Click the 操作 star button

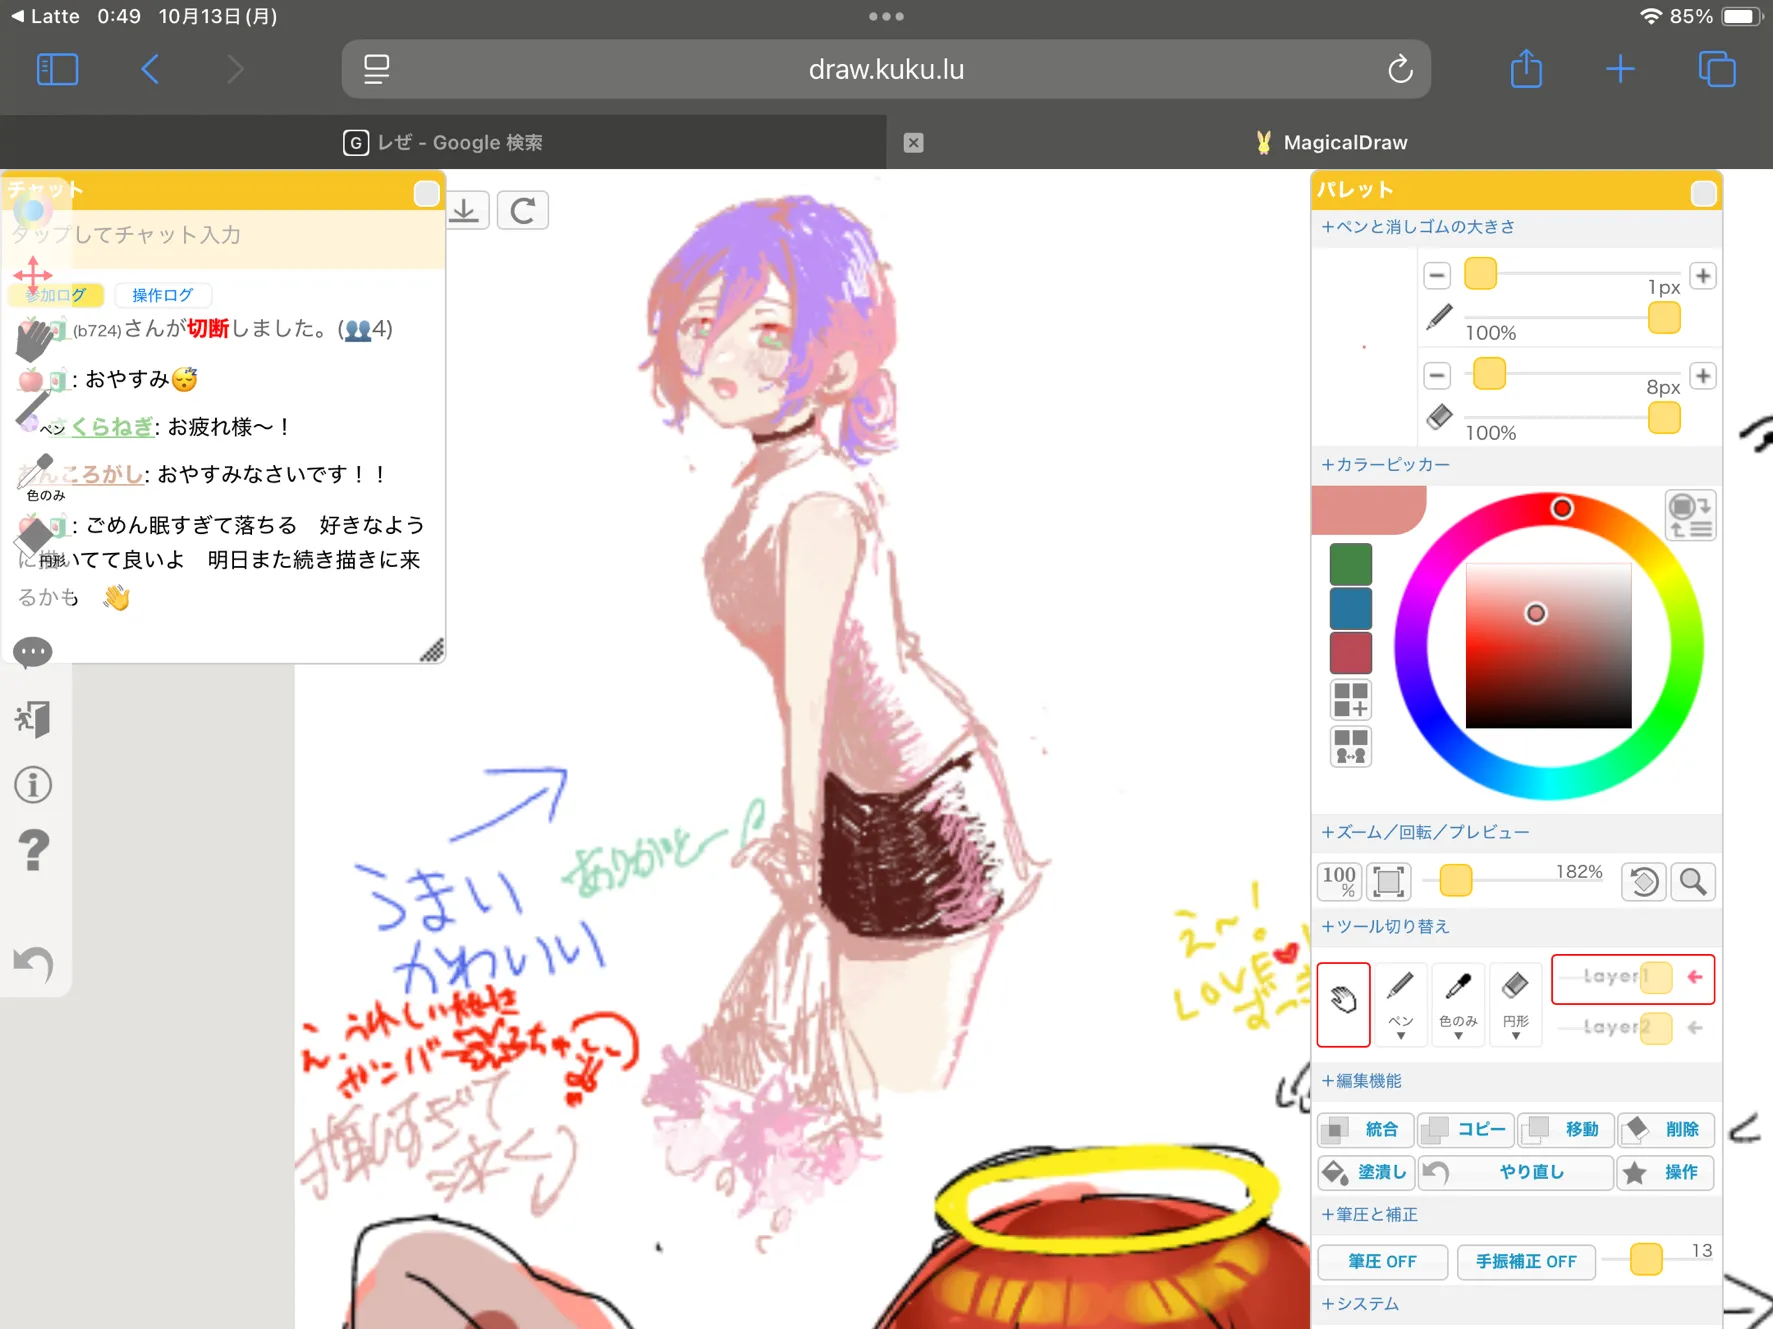(1665, 1172)
